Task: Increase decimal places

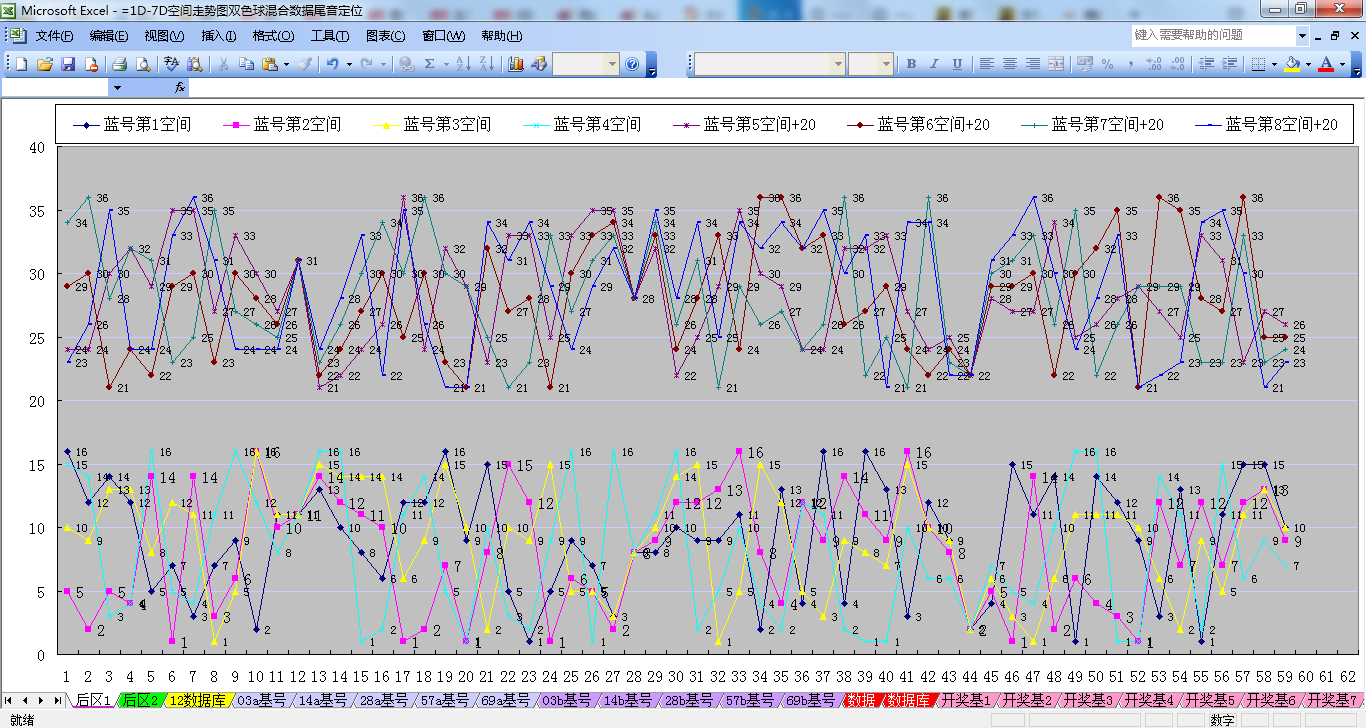Action: click(x=1153, y=64)
